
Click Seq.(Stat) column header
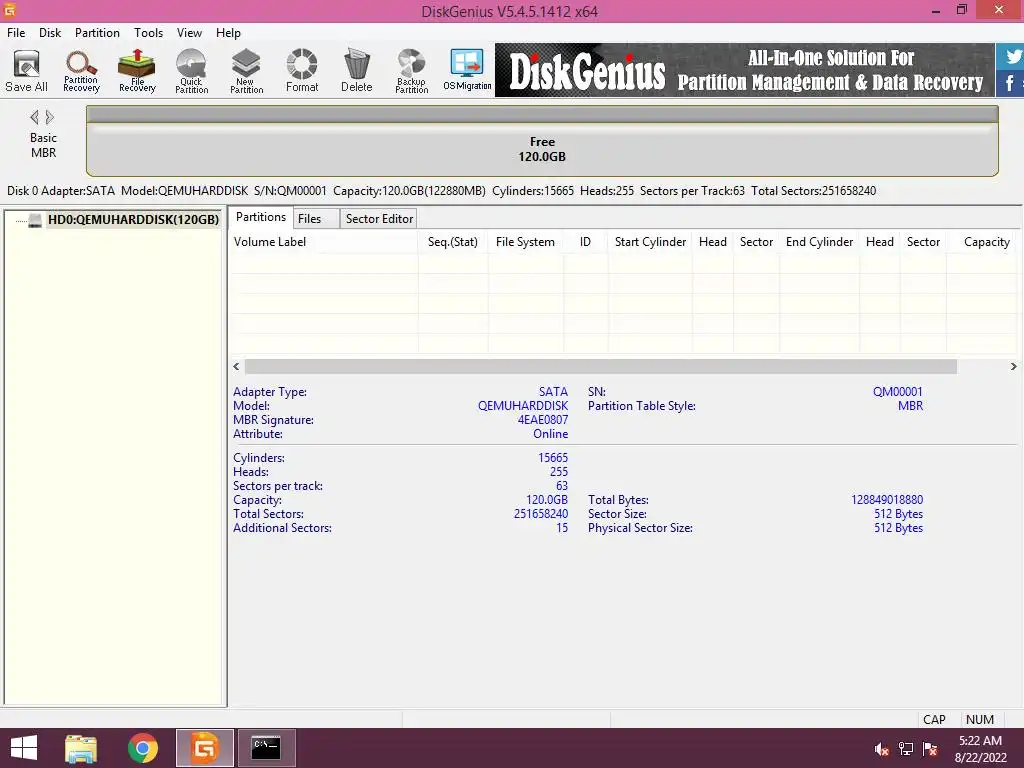[453, 242]
